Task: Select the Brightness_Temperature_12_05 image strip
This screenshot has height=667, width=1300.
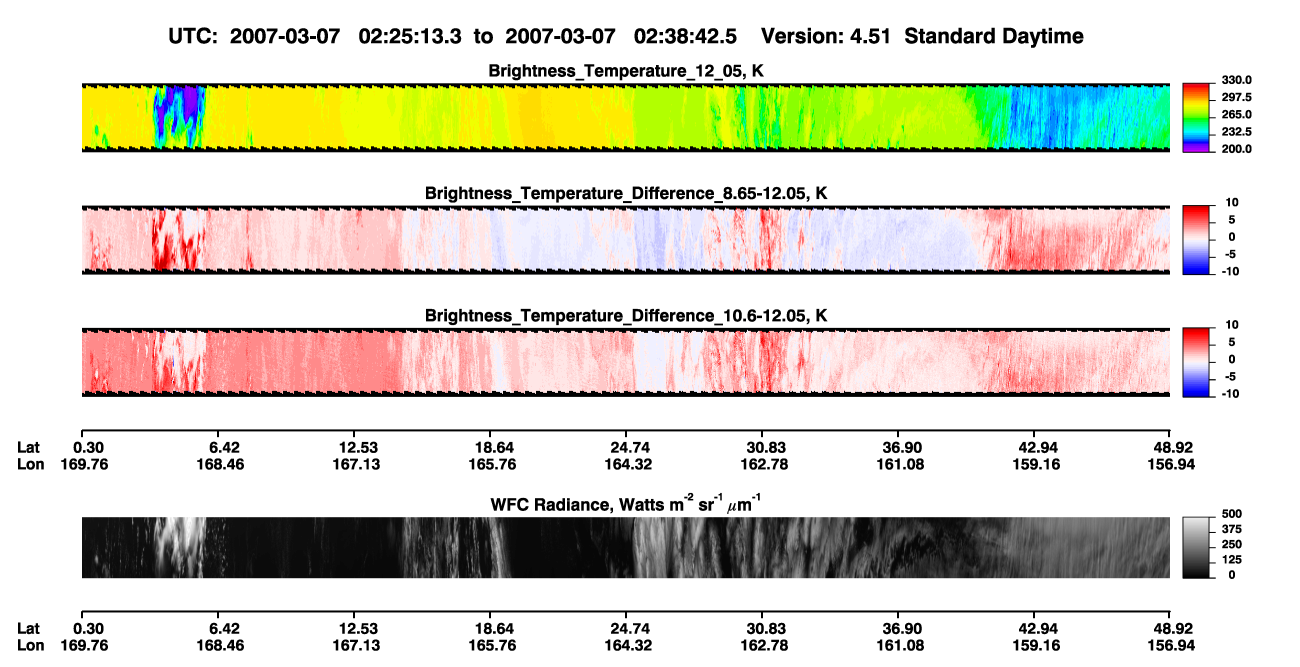Action: (625, 117)
